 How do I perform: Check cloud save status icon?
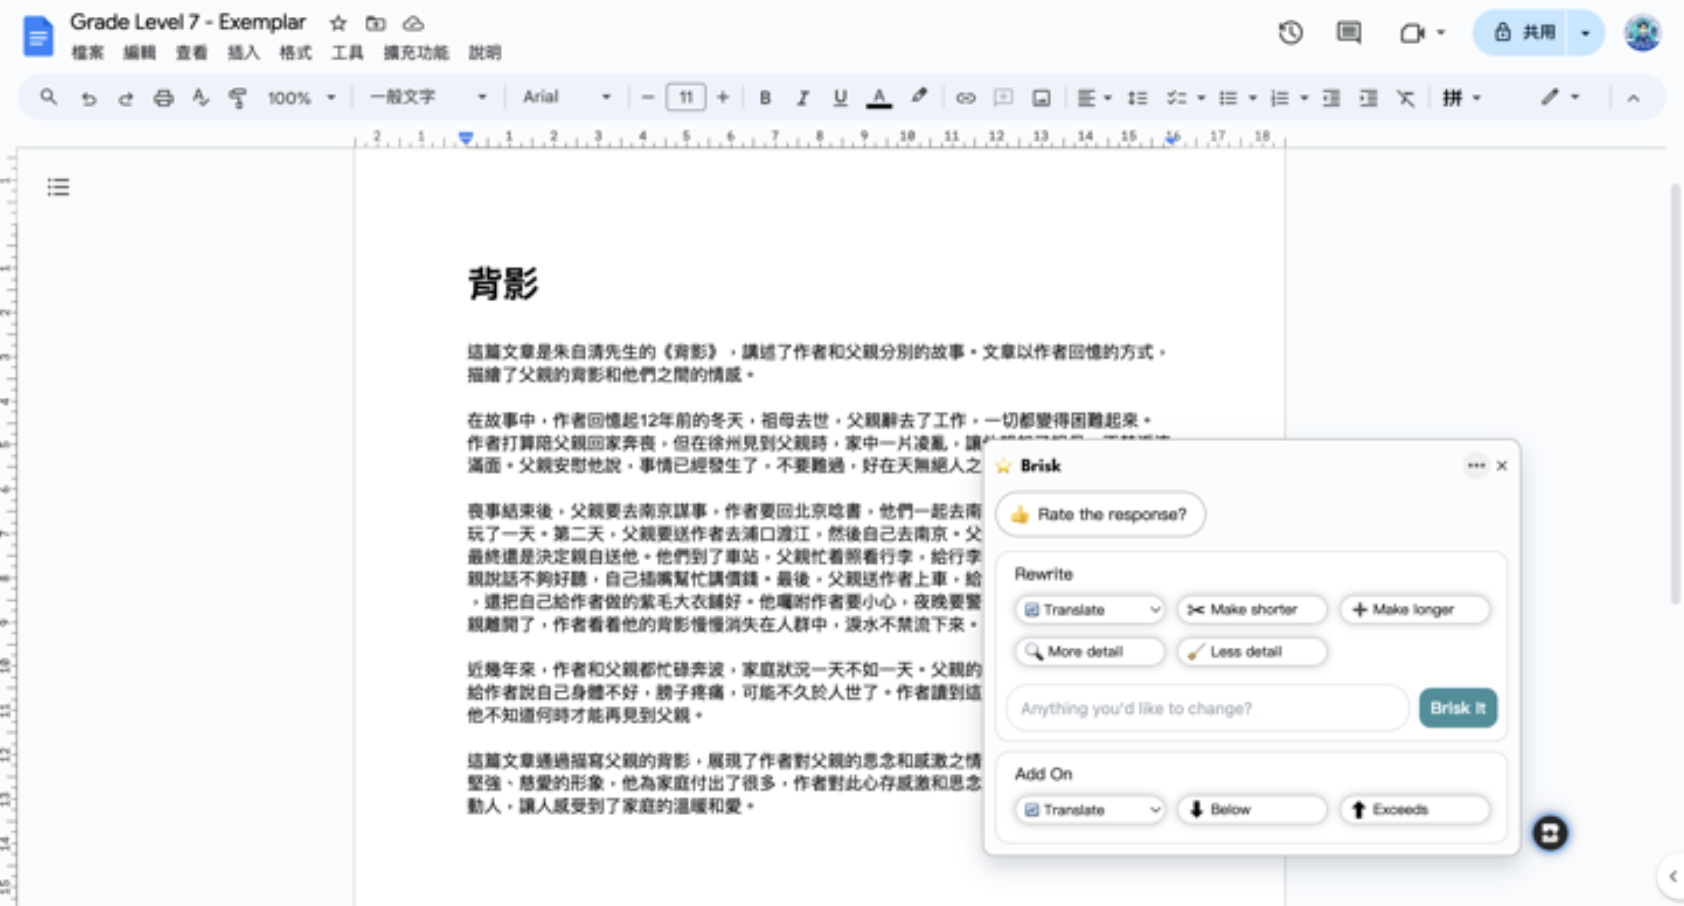(413, 23)
